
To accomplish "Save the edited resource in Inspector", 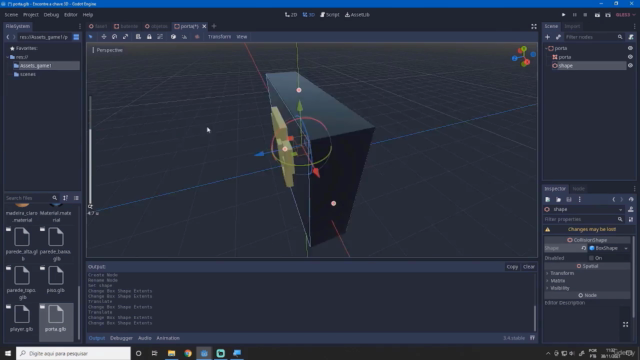I will point(569,200).
